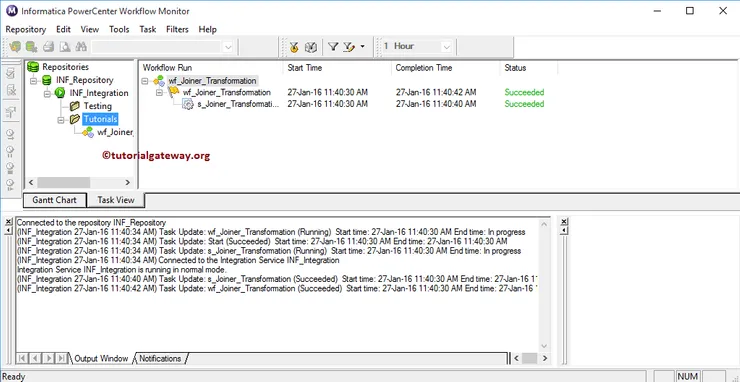Screen dimensions: 740x382
Task: Open the Edit menu
Action: [x=63, y=29]
